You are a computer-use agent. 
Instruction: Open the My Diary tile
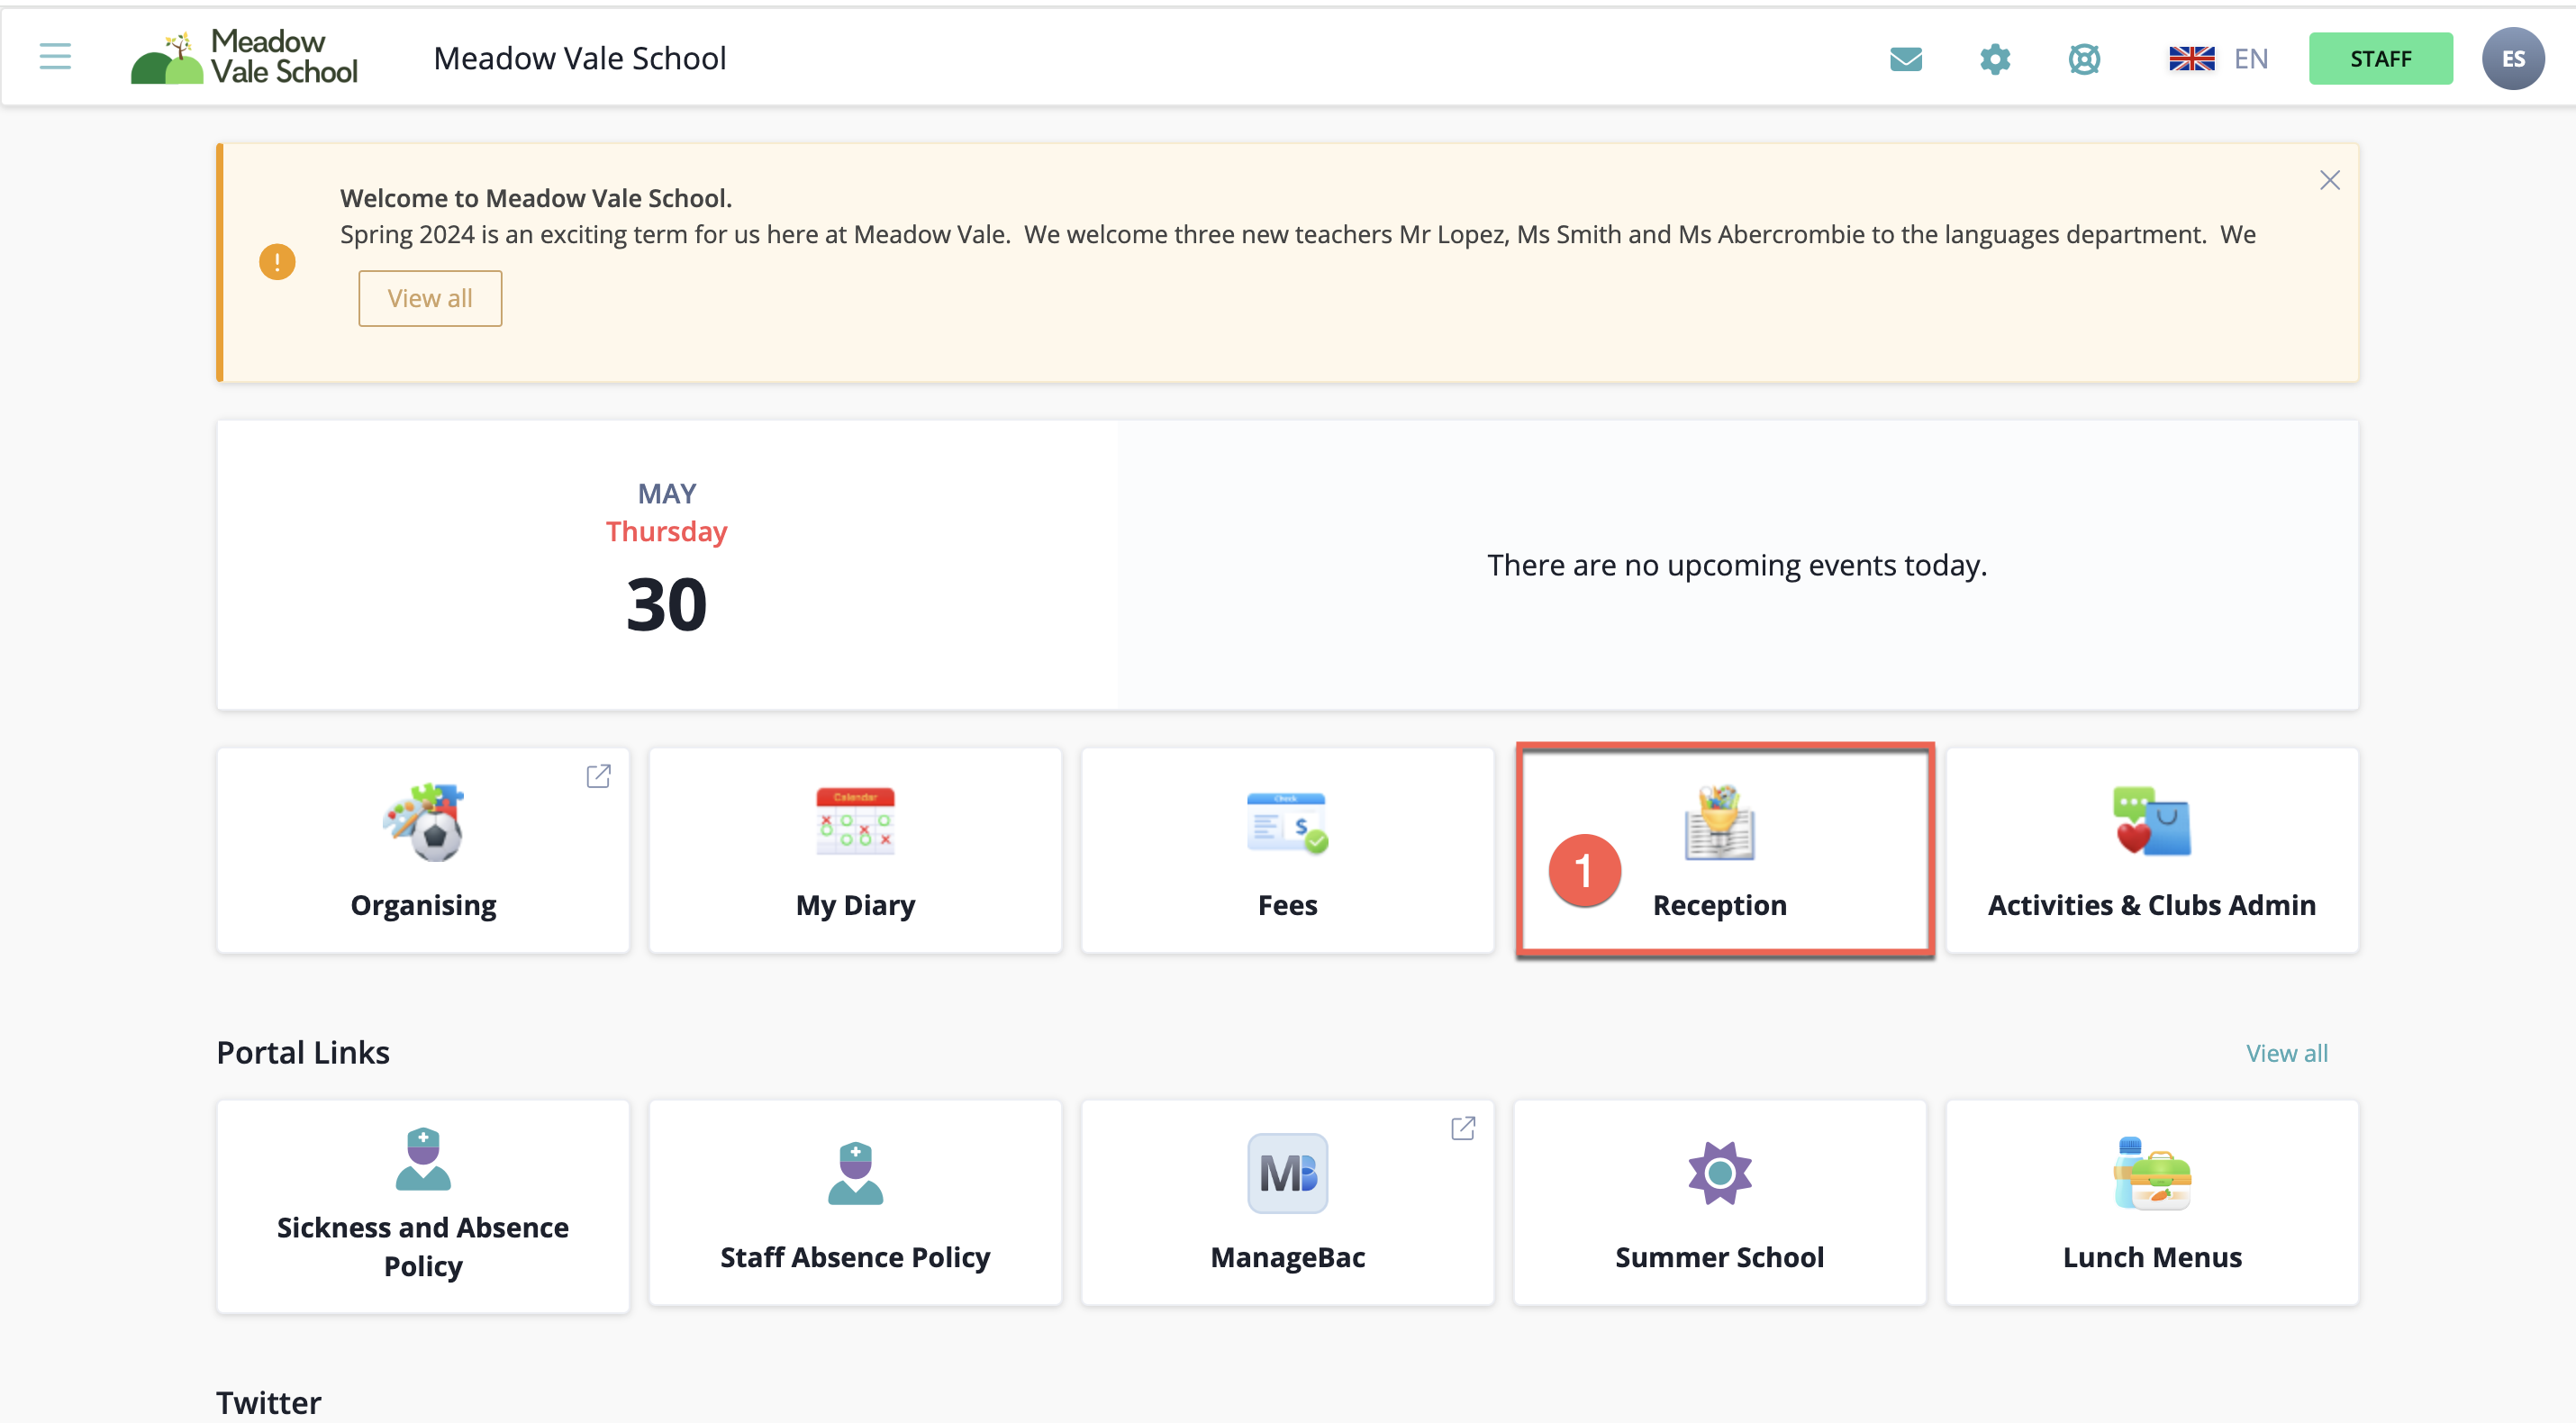[x=855, y=850]
